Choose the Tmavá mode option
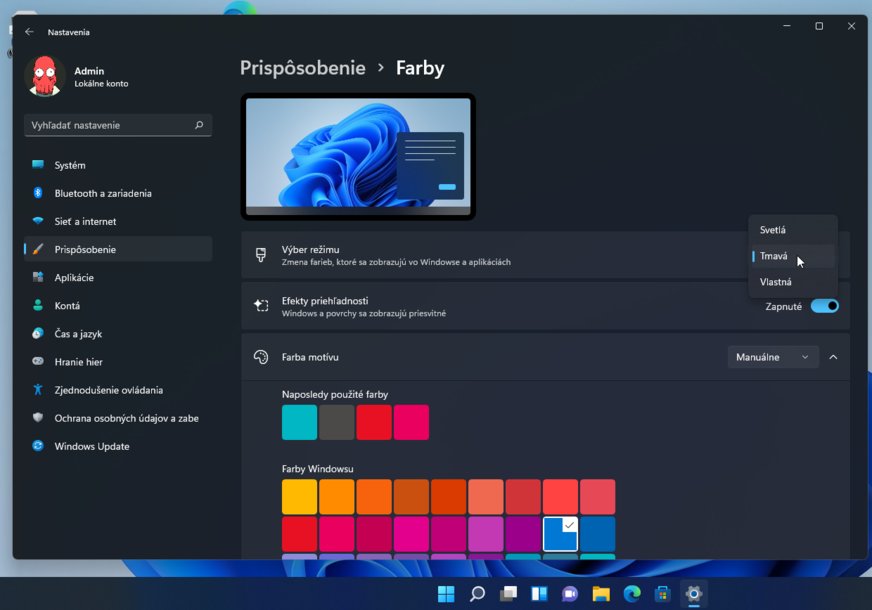This screenshot has height=610, width=872. 774,256
